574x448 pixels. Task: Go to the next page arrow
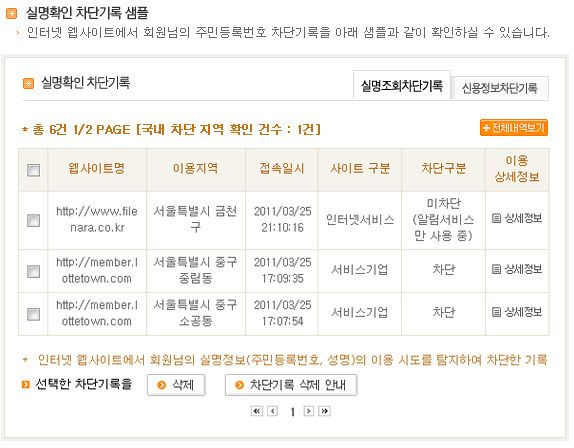(x=309, y=411)
